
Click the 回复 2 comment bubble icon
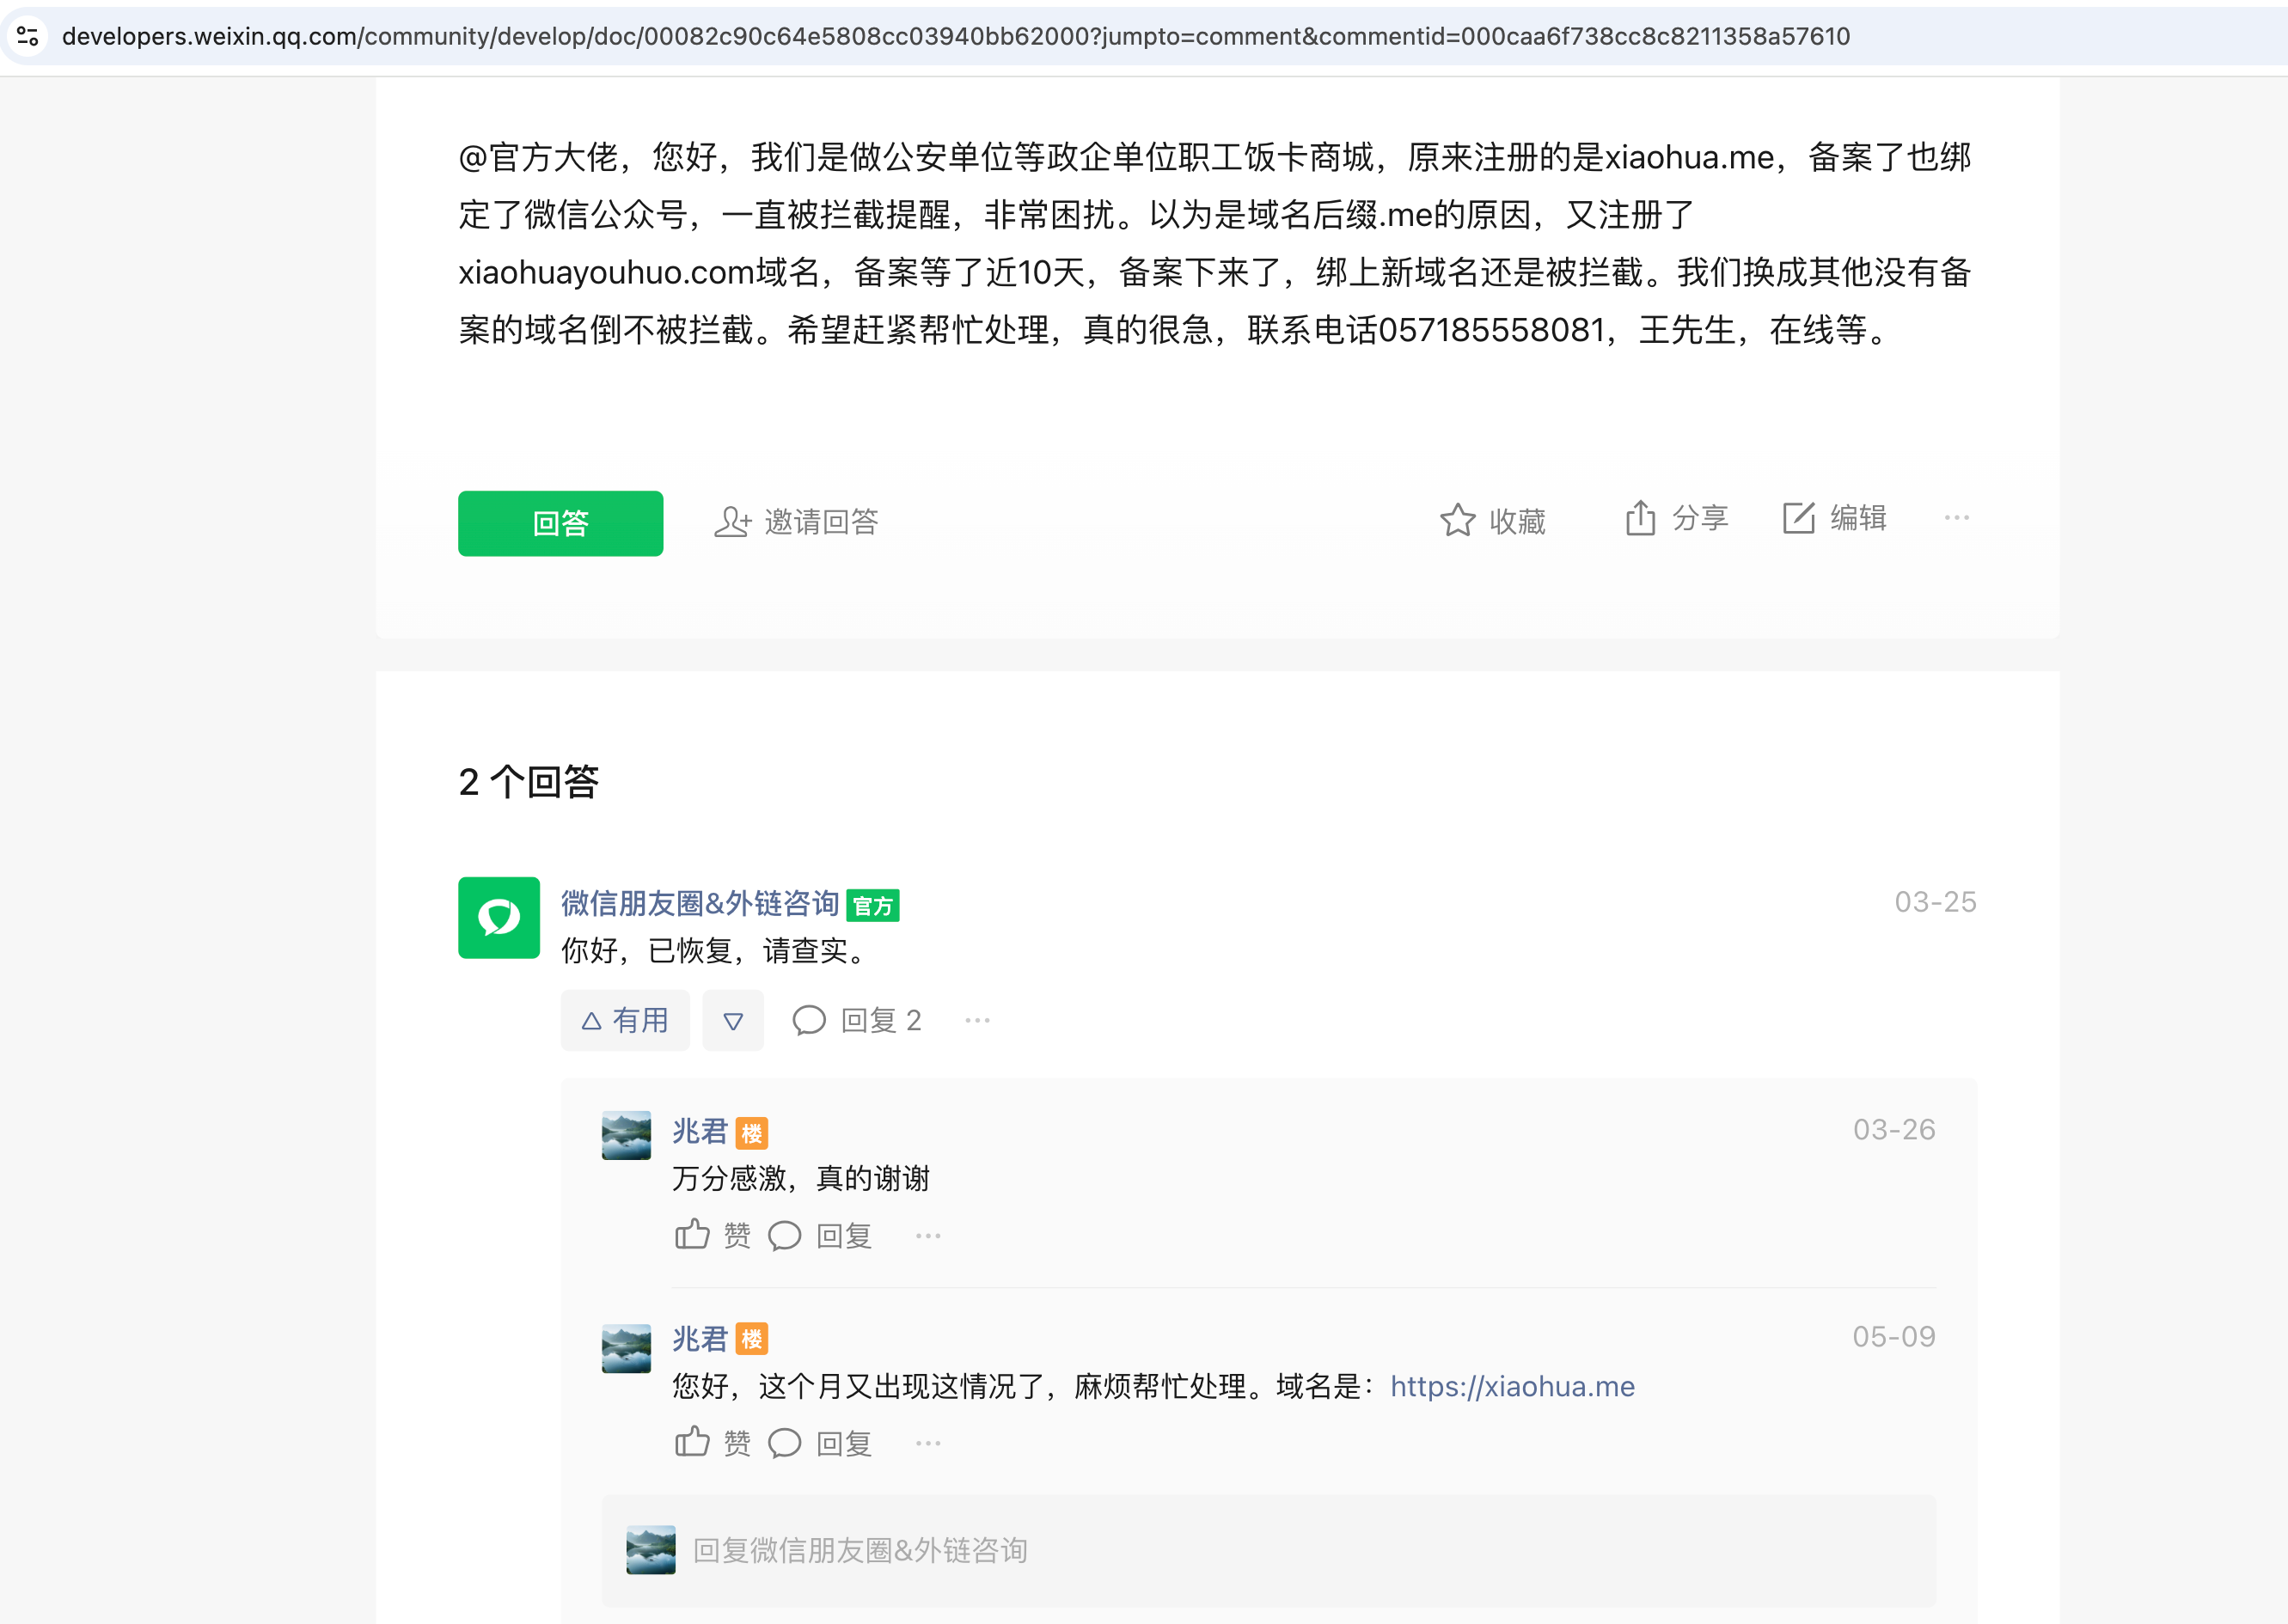(x=809, y=1020)
